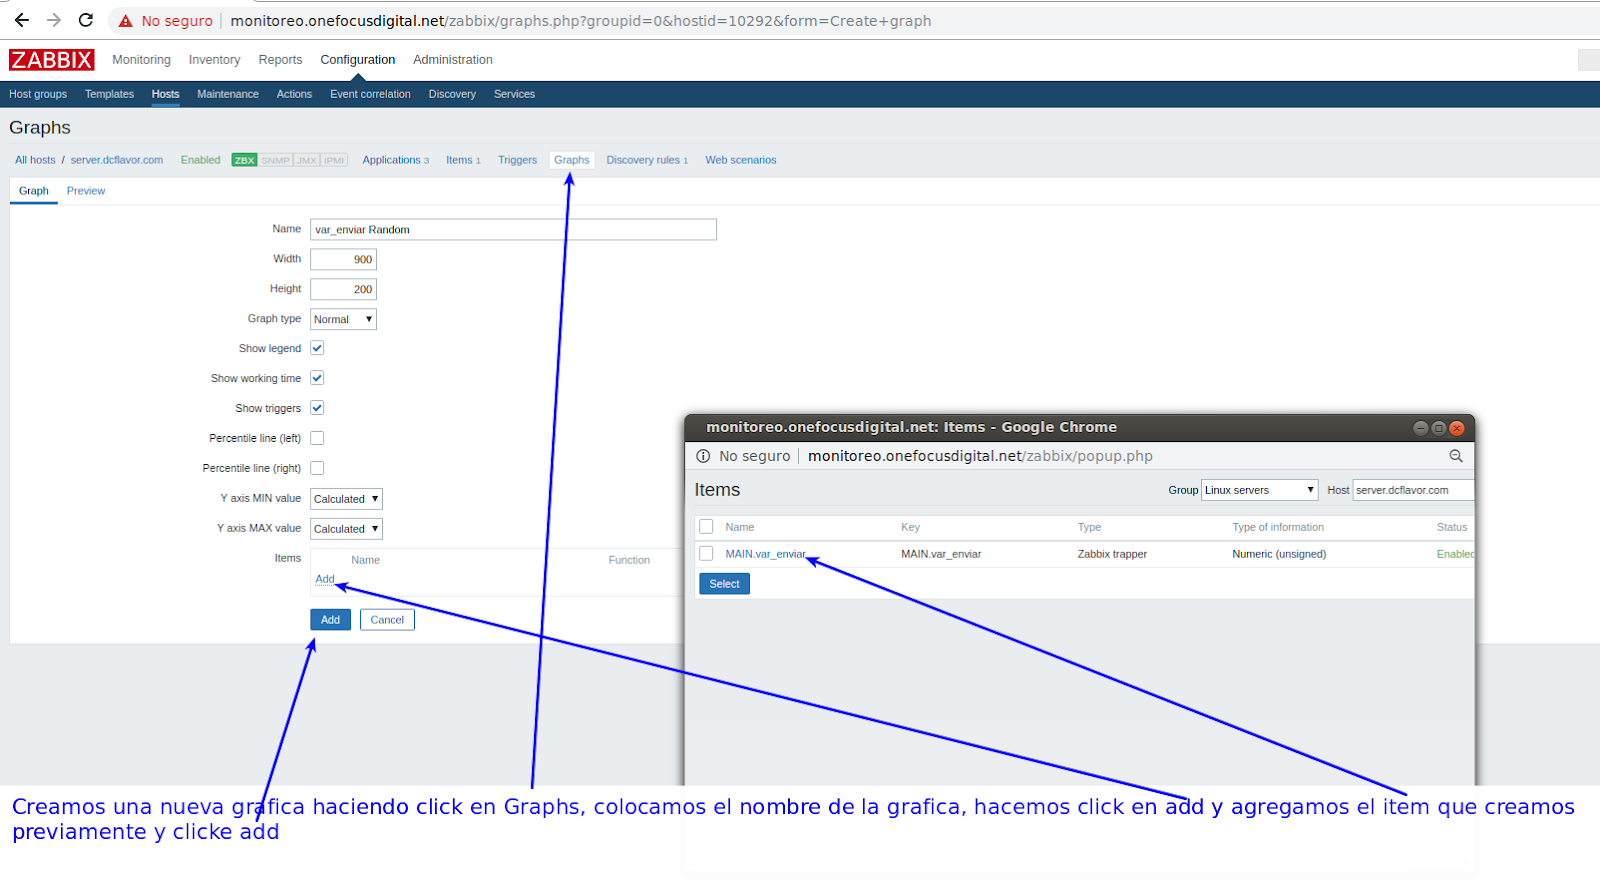Open the Monitoring menu
1600x880 pixels.
click(141, 60)
